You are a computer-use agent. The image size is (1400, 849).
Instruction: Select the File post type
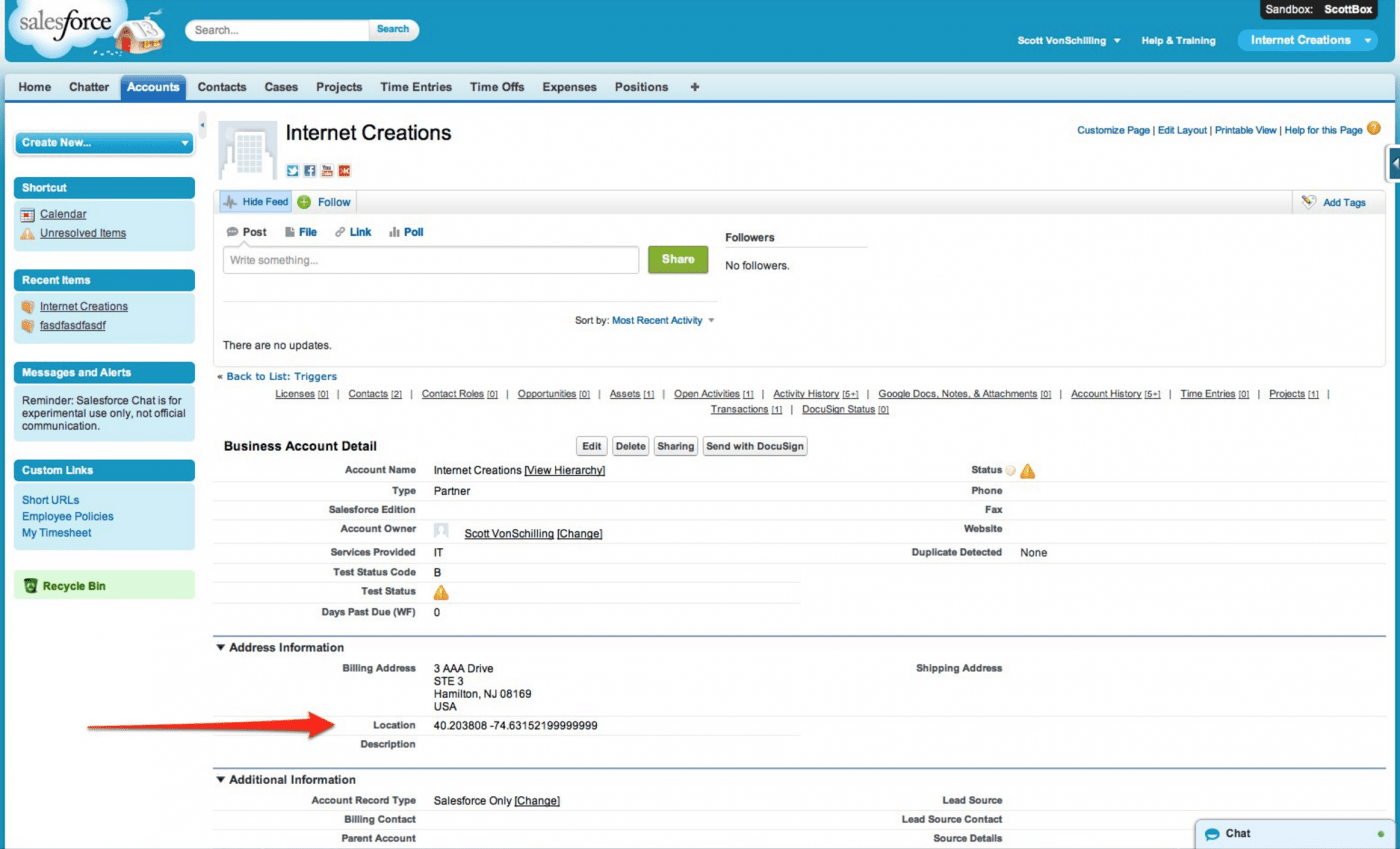click(300, 232)
